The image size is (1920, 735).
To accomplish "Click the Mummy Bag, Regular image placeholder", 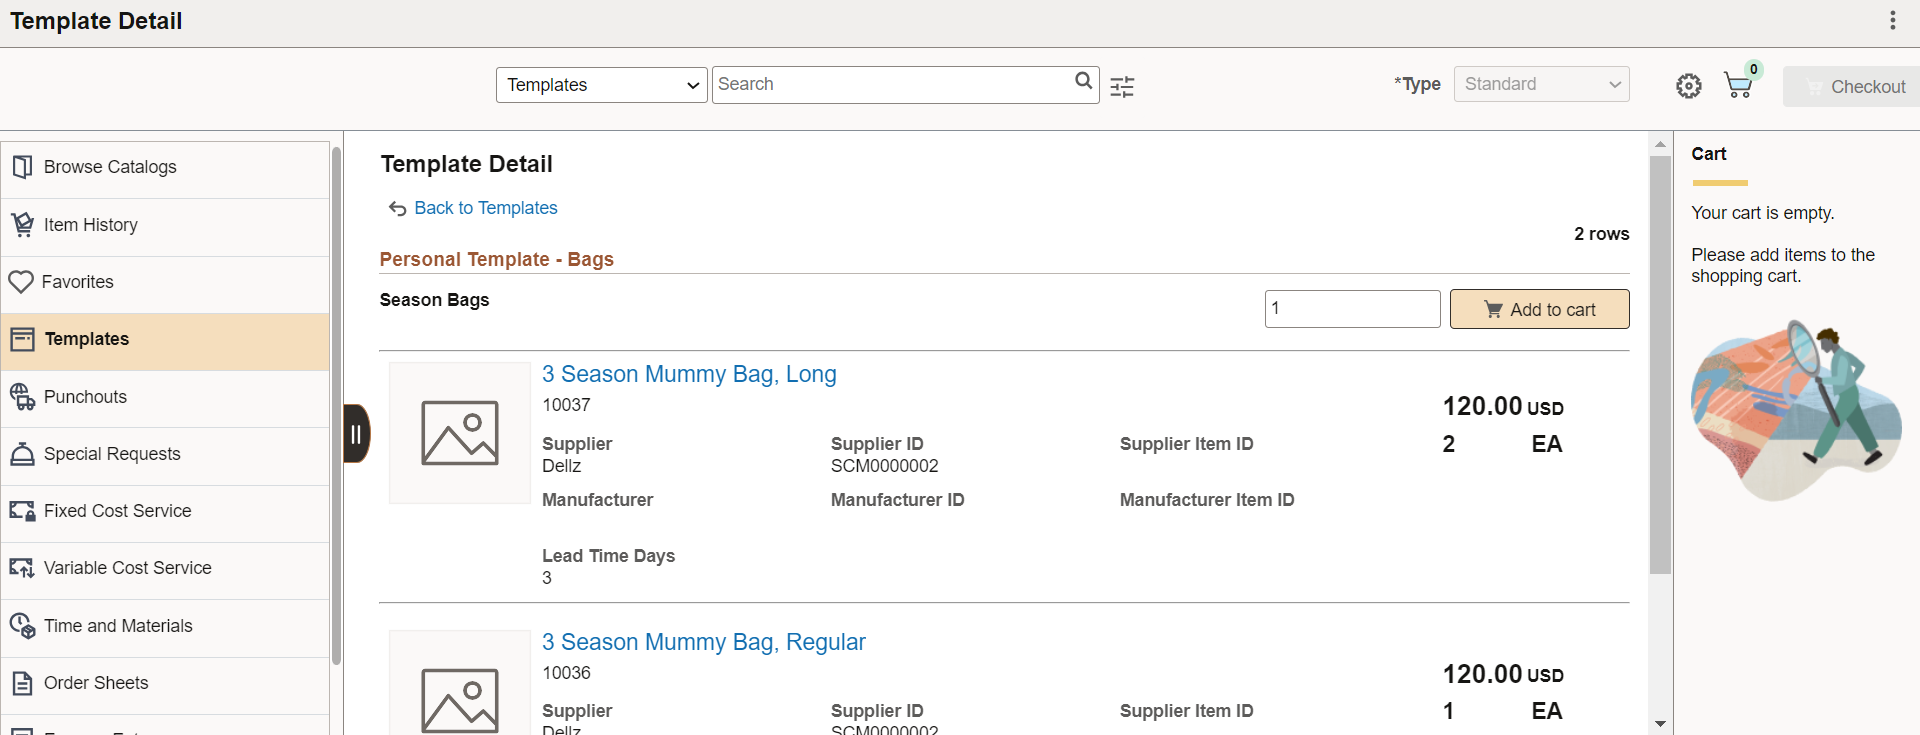I will 460,683.
